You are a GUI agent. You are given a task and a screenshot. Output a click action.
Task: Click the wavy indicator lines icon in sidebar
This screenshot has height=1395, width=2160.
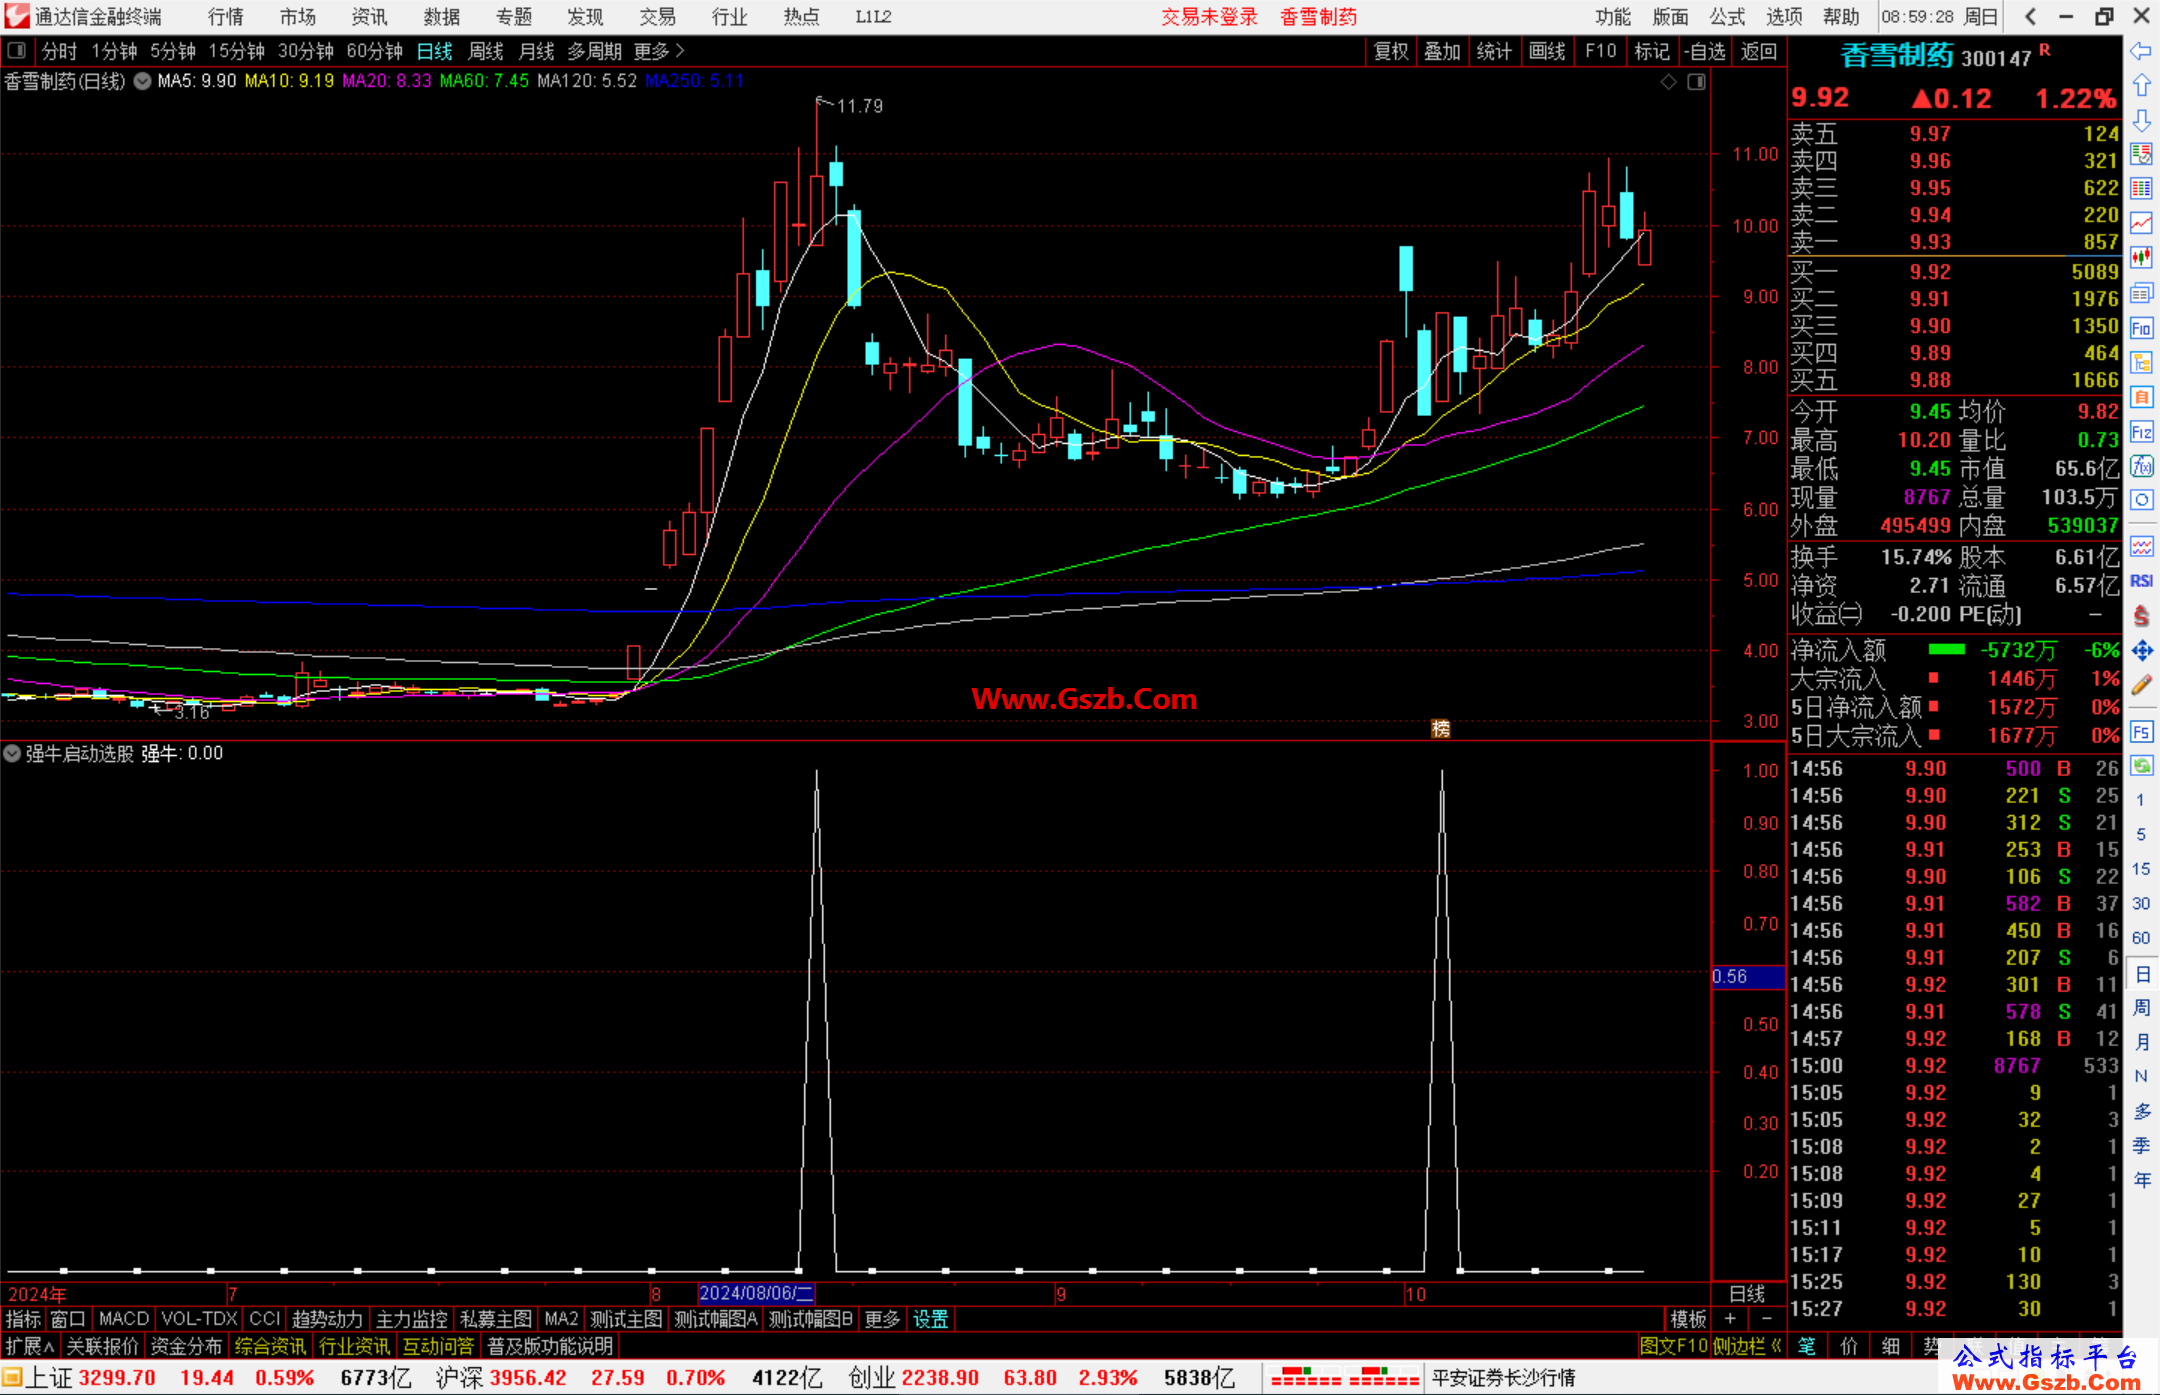point(2140,546)
